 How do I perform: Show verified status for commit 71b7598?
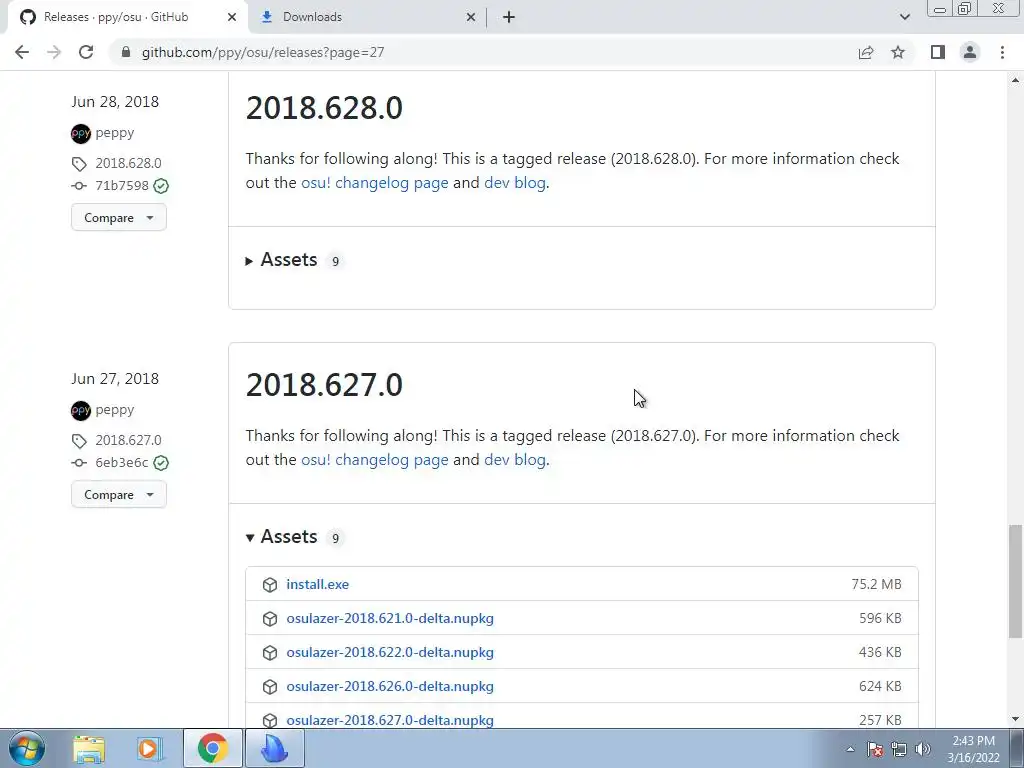161,186
